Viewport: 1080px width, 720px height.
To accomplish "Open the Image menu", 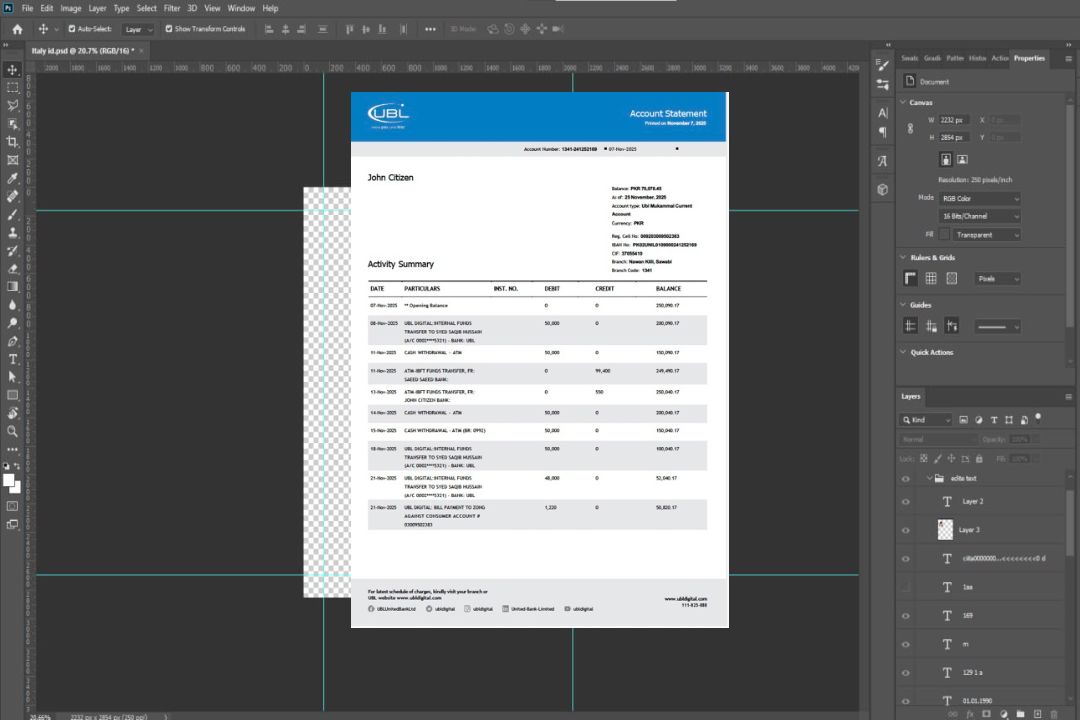I will 70,8.
